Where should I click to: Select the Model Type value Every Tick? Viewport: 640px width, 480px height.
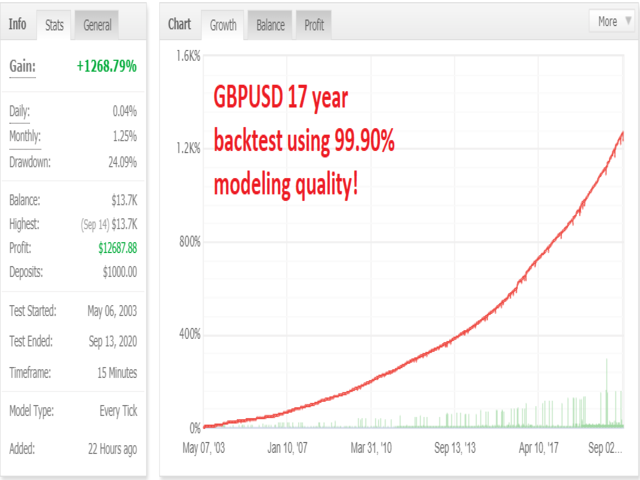(118, 411)
